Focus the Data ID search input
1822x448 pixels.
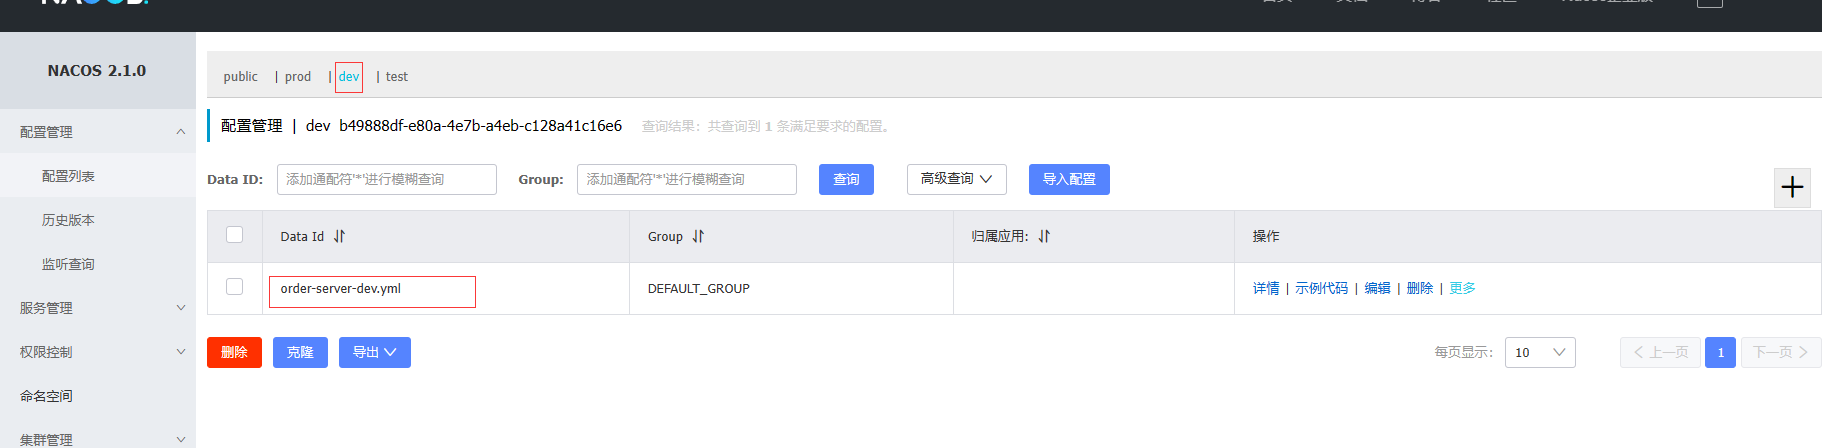[387, 179]
